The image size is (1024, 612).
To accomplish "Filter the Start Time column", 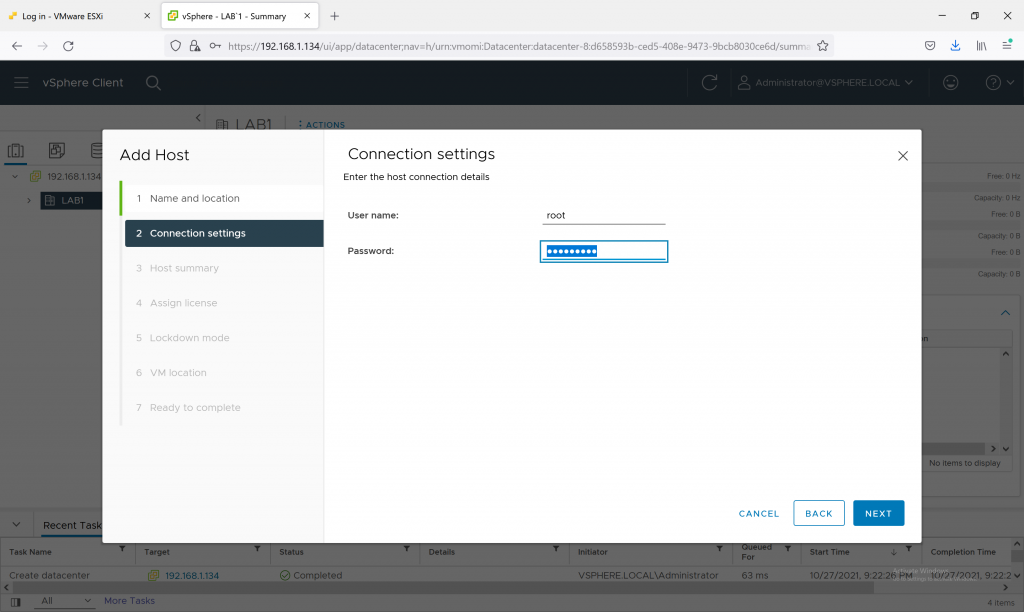I will click(908, 549).
